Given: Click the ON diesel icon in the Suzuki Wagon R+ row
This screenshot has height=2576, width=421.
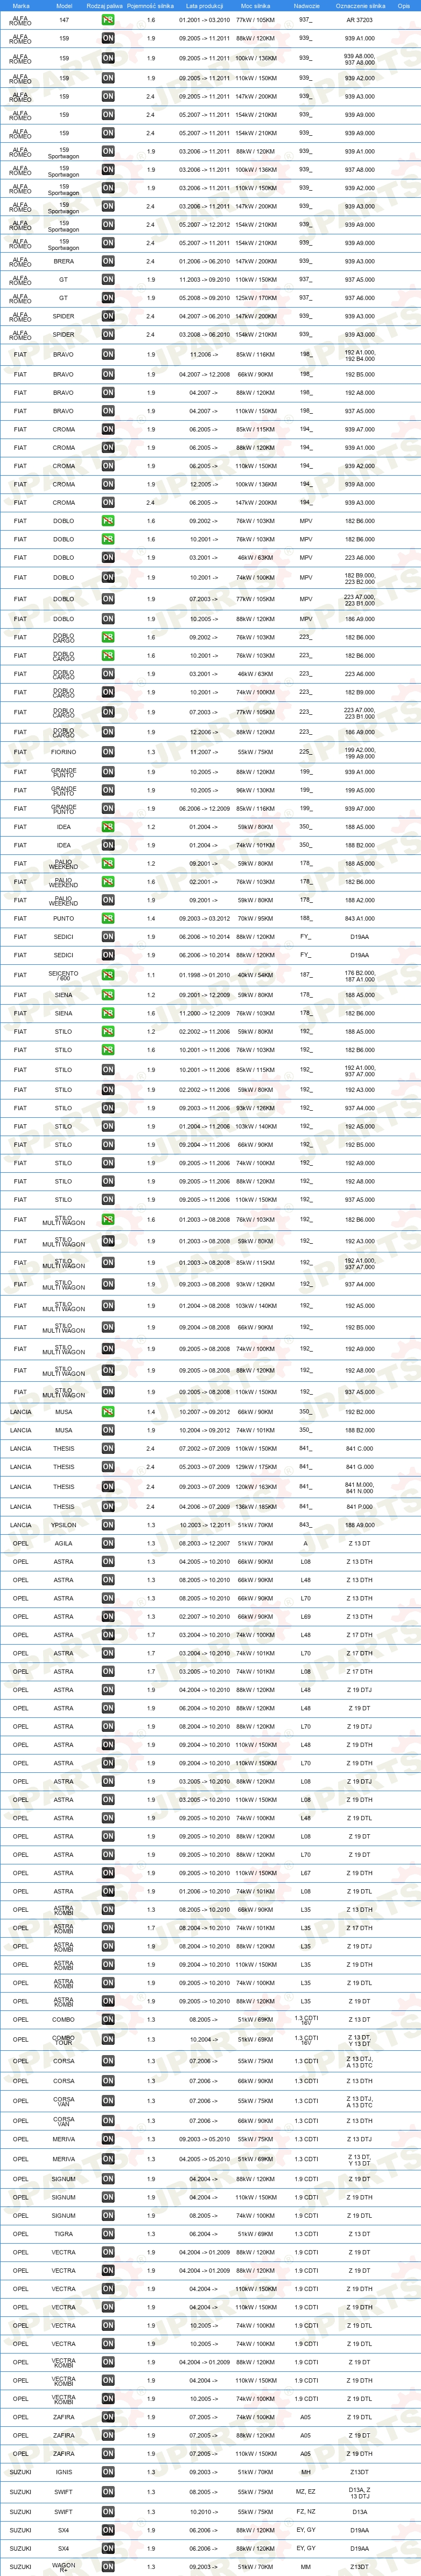Looking at the screenshot, I should (108, 2567).
